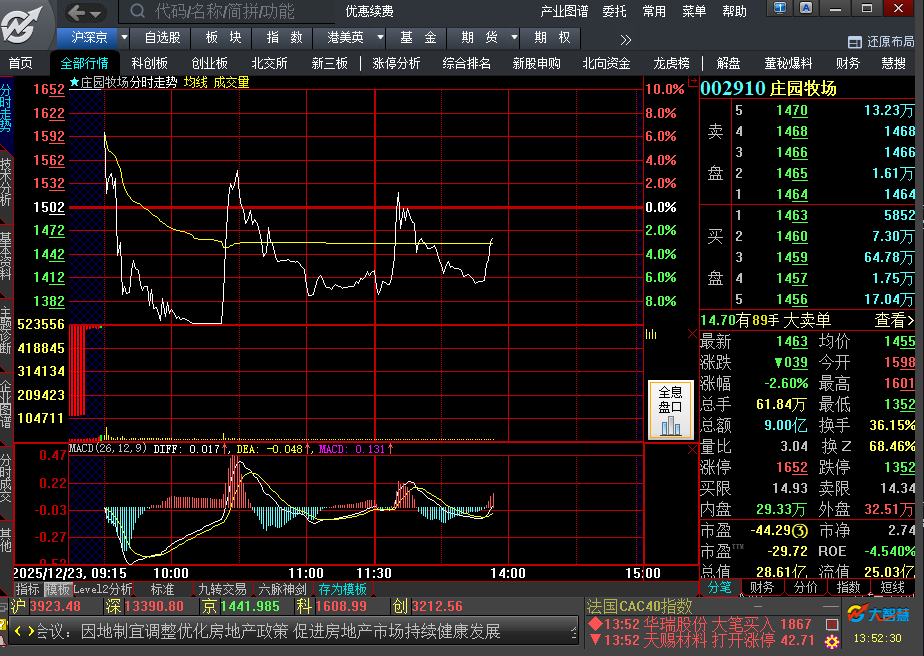Open the history dropdown beside the back arrow
This screenshot has height=656, width=924.
pyautogui.click(x=96, y=13)
